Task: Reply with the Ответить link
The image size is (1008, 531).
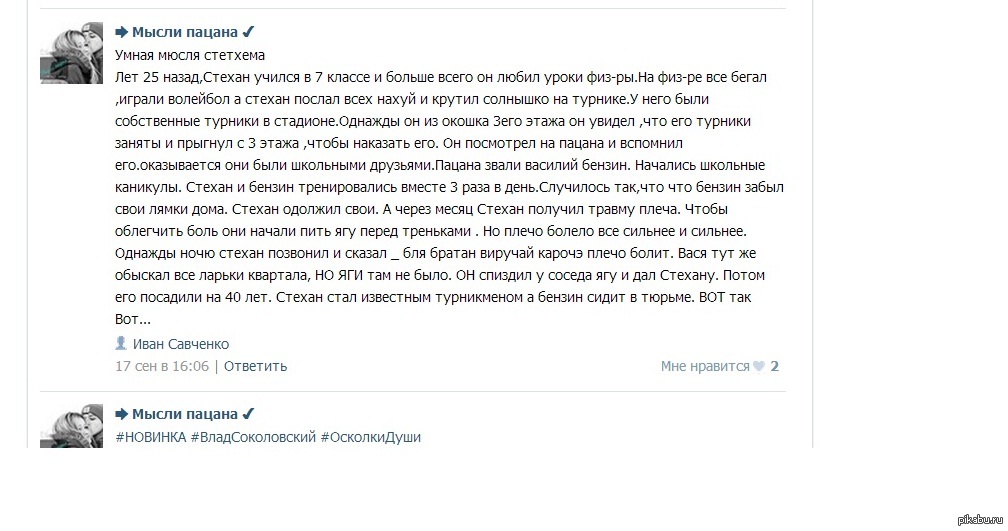Action: click(255, 366)
